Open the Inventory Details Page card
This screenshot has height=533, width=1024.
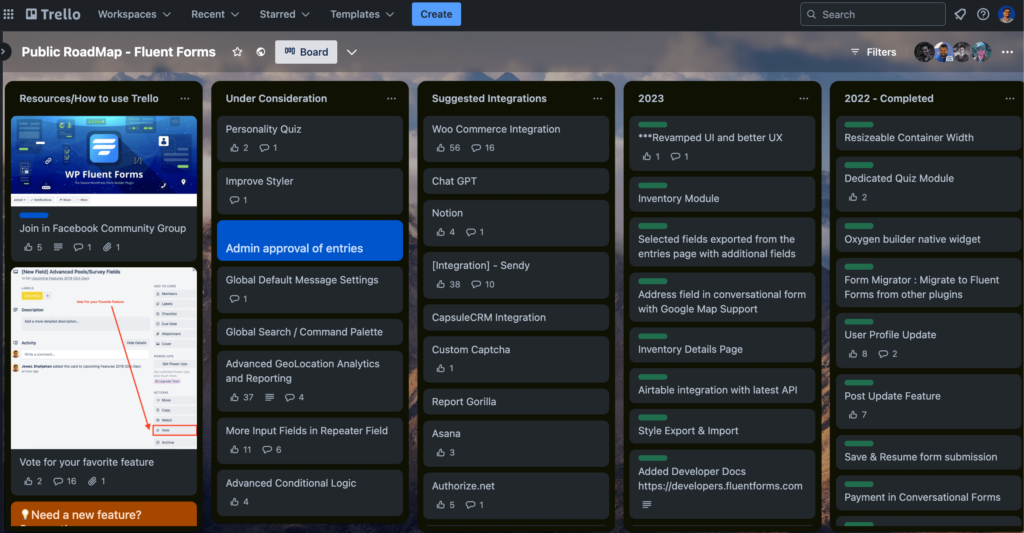tap(722, 344)
